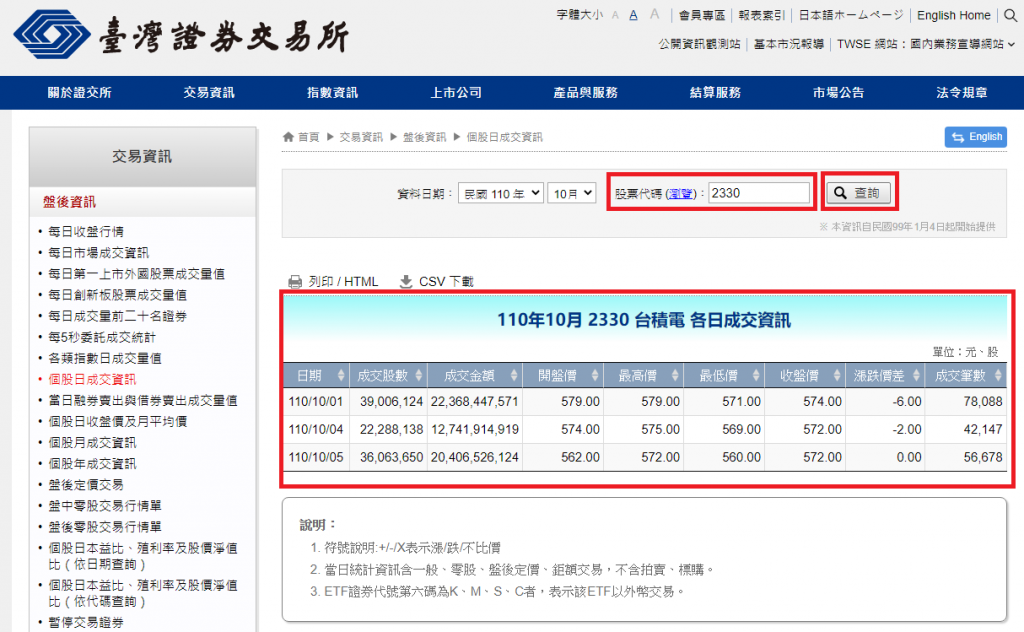The width and height of the screenshot is (1024, 632).
Task: Open 每日收盤行情 in sidebar
Action: pos(86,232)
